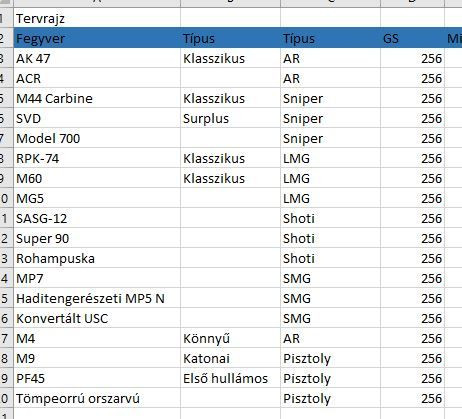Click the 256 value for Tömpeorrú orszarvú
Screen dimensions: 462x419
point(412,398)
